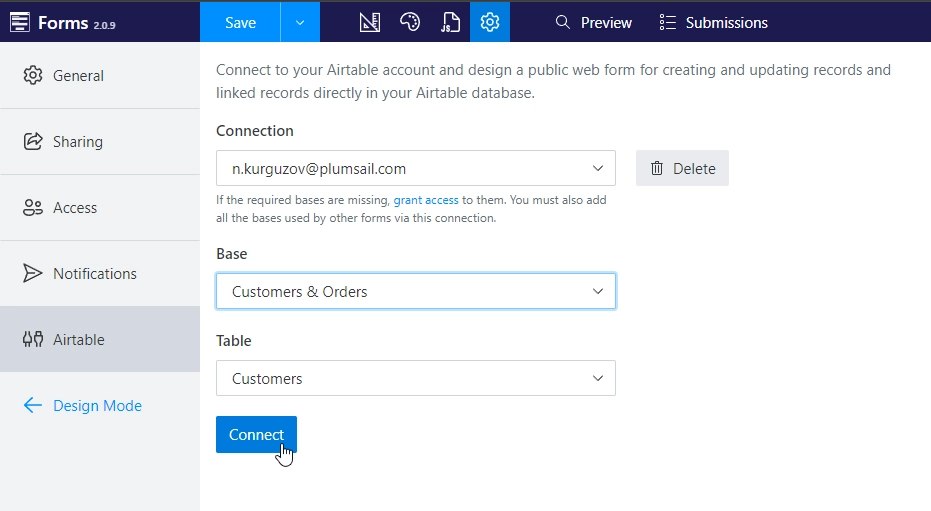Image resolution: width=931 pixels, height=511 pixels.
Task: Open the Connection account dropdown
Action: [416, 169]
